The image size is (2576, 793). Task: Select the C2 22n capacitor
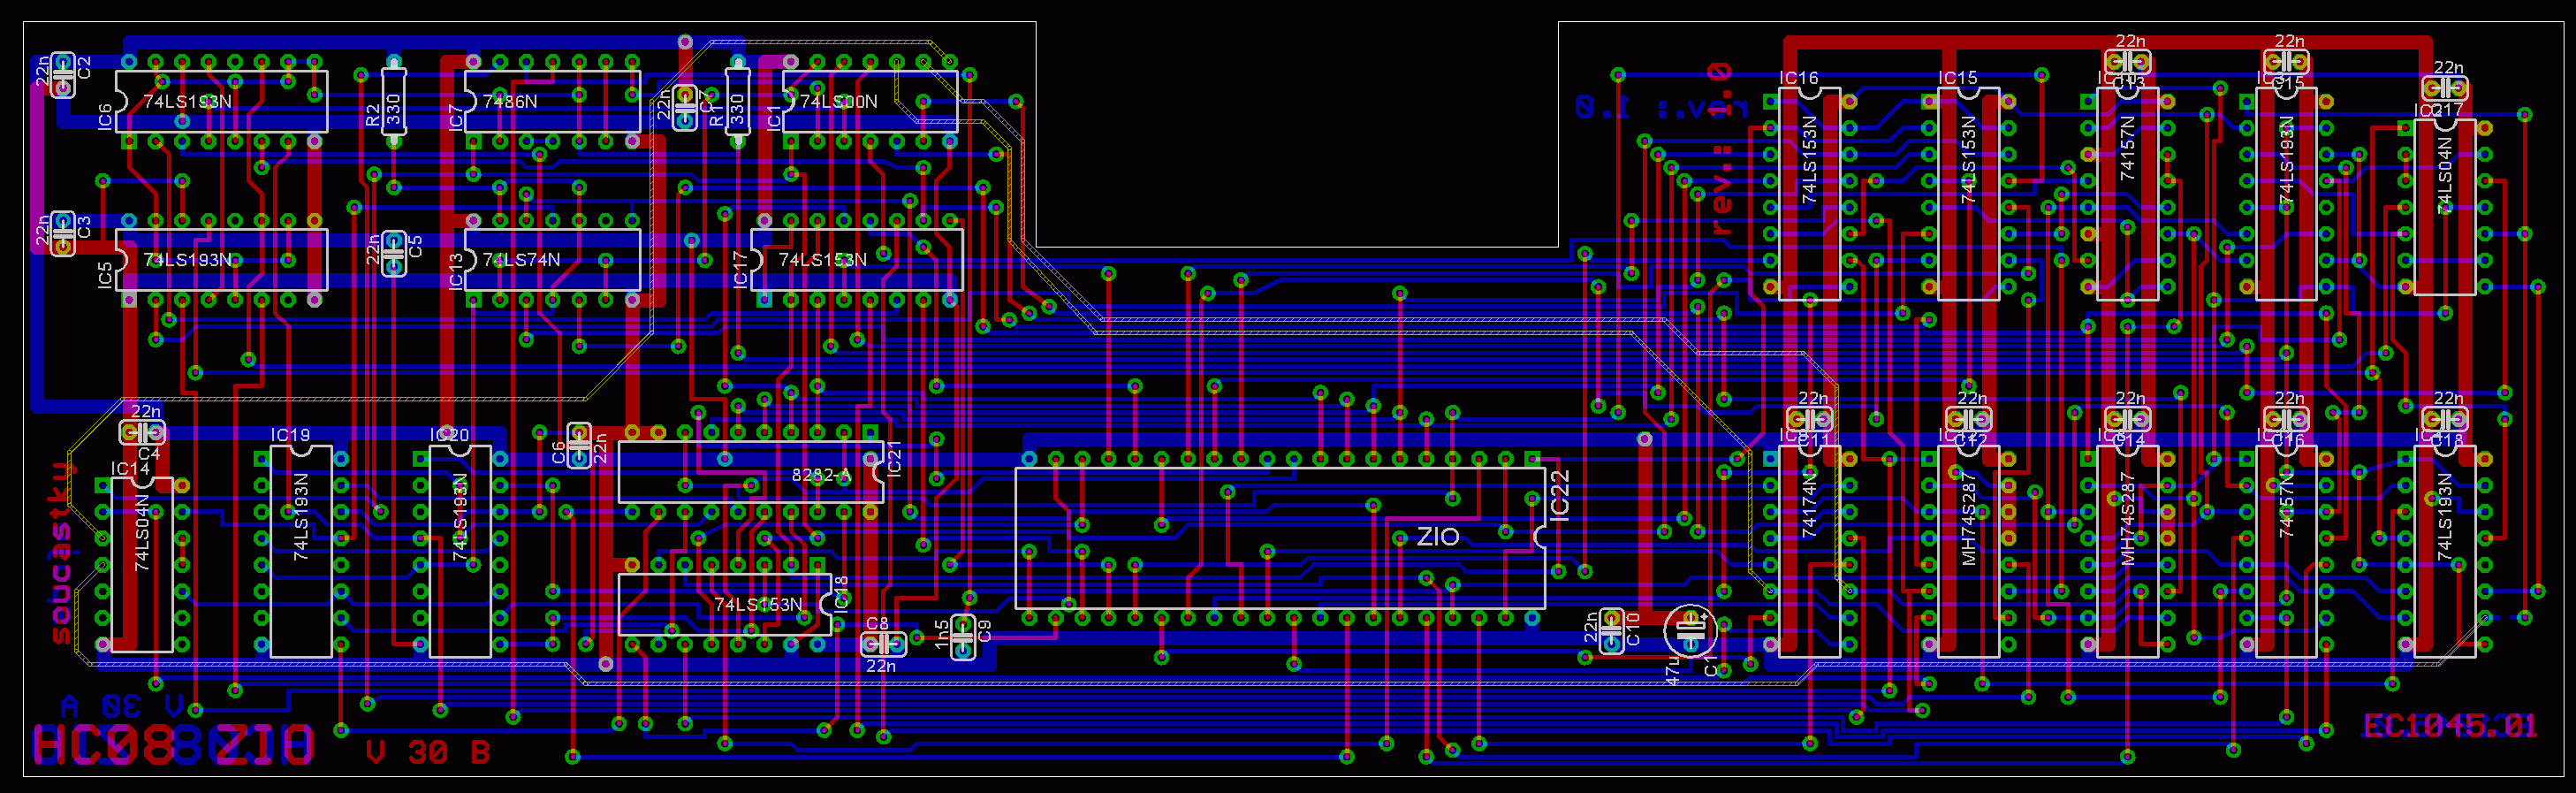(x=63, y=75)
